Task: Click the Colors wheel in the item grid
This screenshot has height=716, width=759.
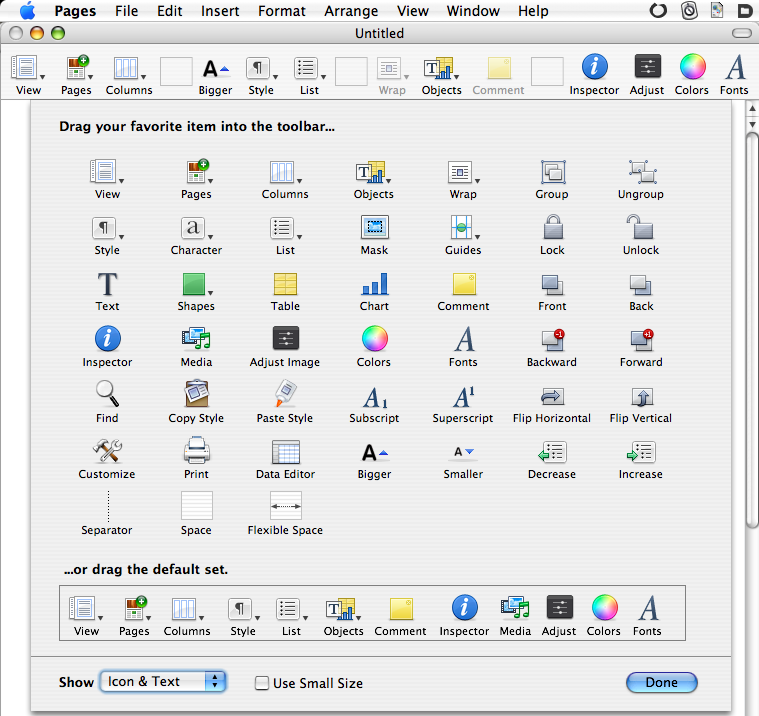Action: click(x=375, y=338)
